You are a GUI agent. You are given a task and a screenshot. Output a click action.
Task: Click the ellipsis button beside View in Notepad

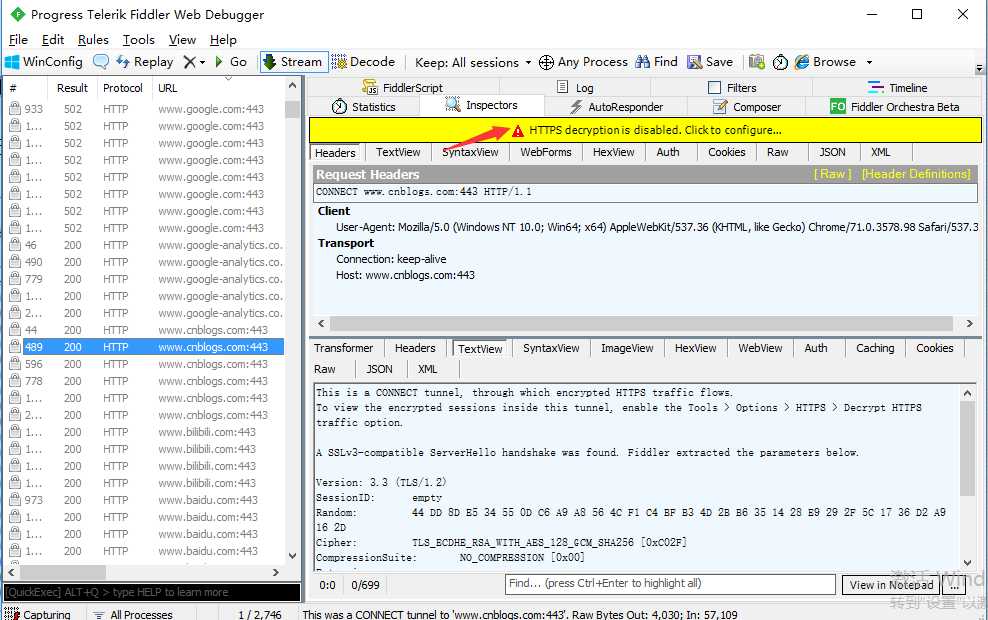(x=954, y=585)
